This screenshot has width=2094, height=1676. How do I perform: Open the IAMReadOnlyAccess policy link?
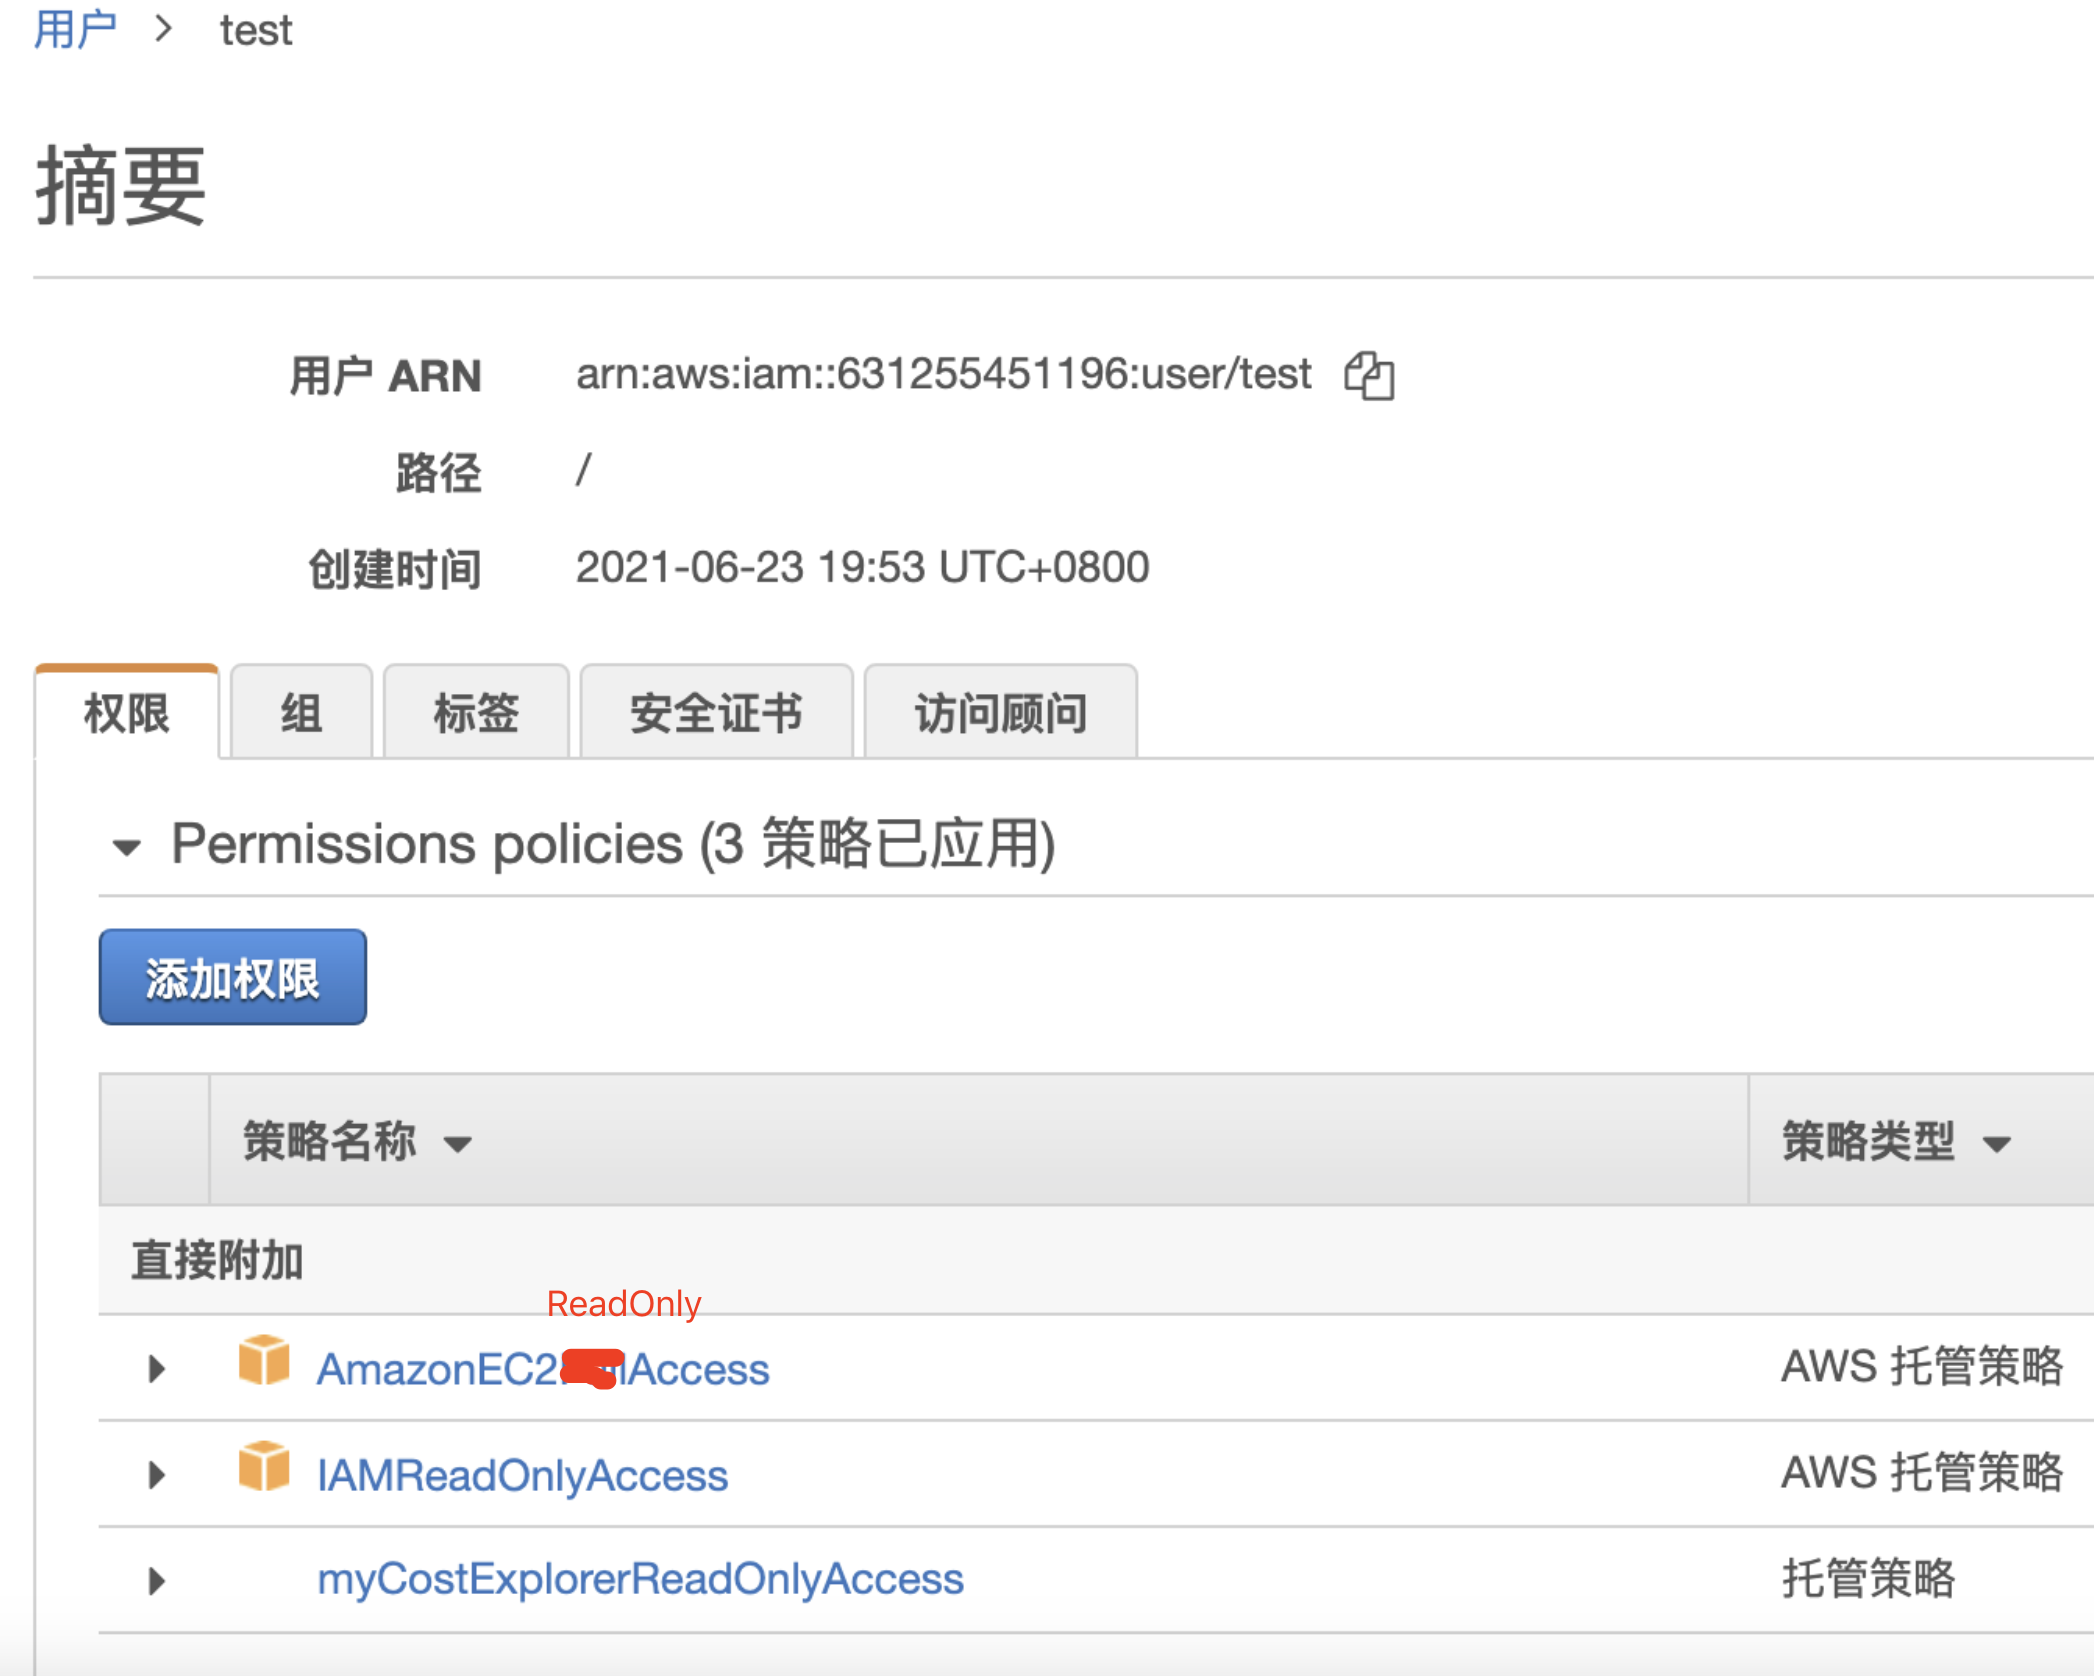pyautogui.click(x=522, y=1475)
